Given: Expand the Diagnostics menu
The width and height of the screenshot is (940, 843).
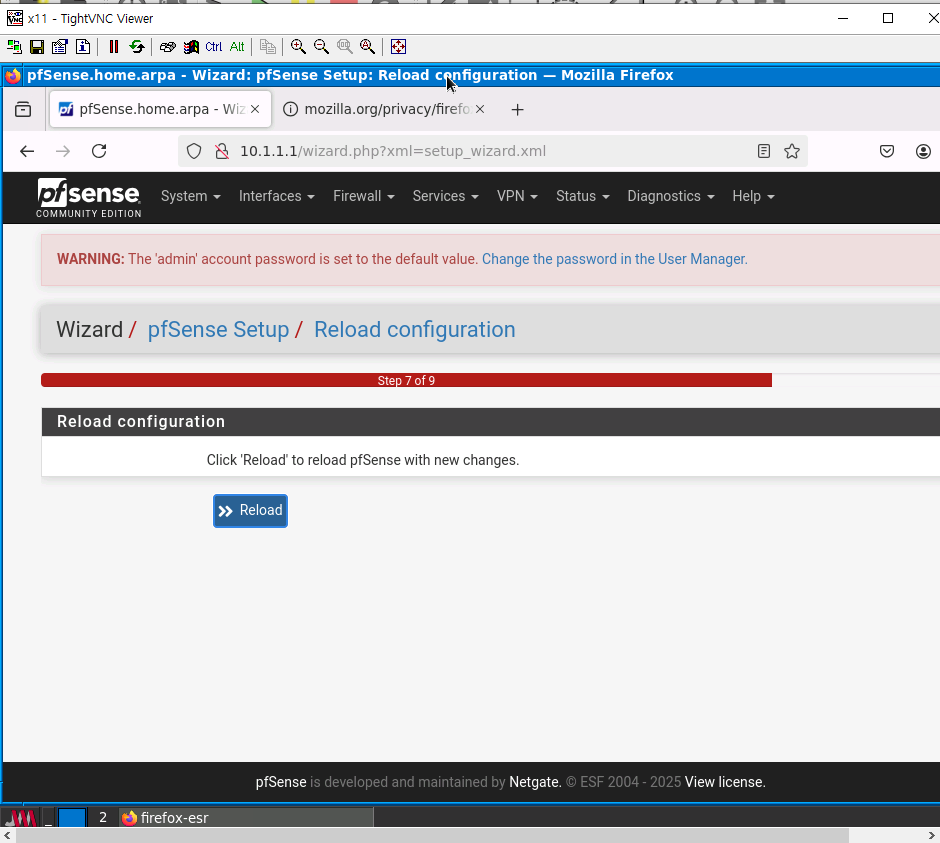Looking at the screenshot, I should (670, 196).
